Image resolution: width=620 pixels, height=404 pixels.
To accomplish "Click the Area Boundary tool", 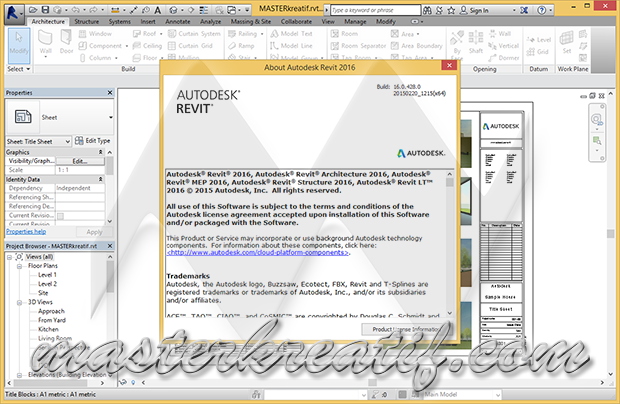I will point(417,46).
